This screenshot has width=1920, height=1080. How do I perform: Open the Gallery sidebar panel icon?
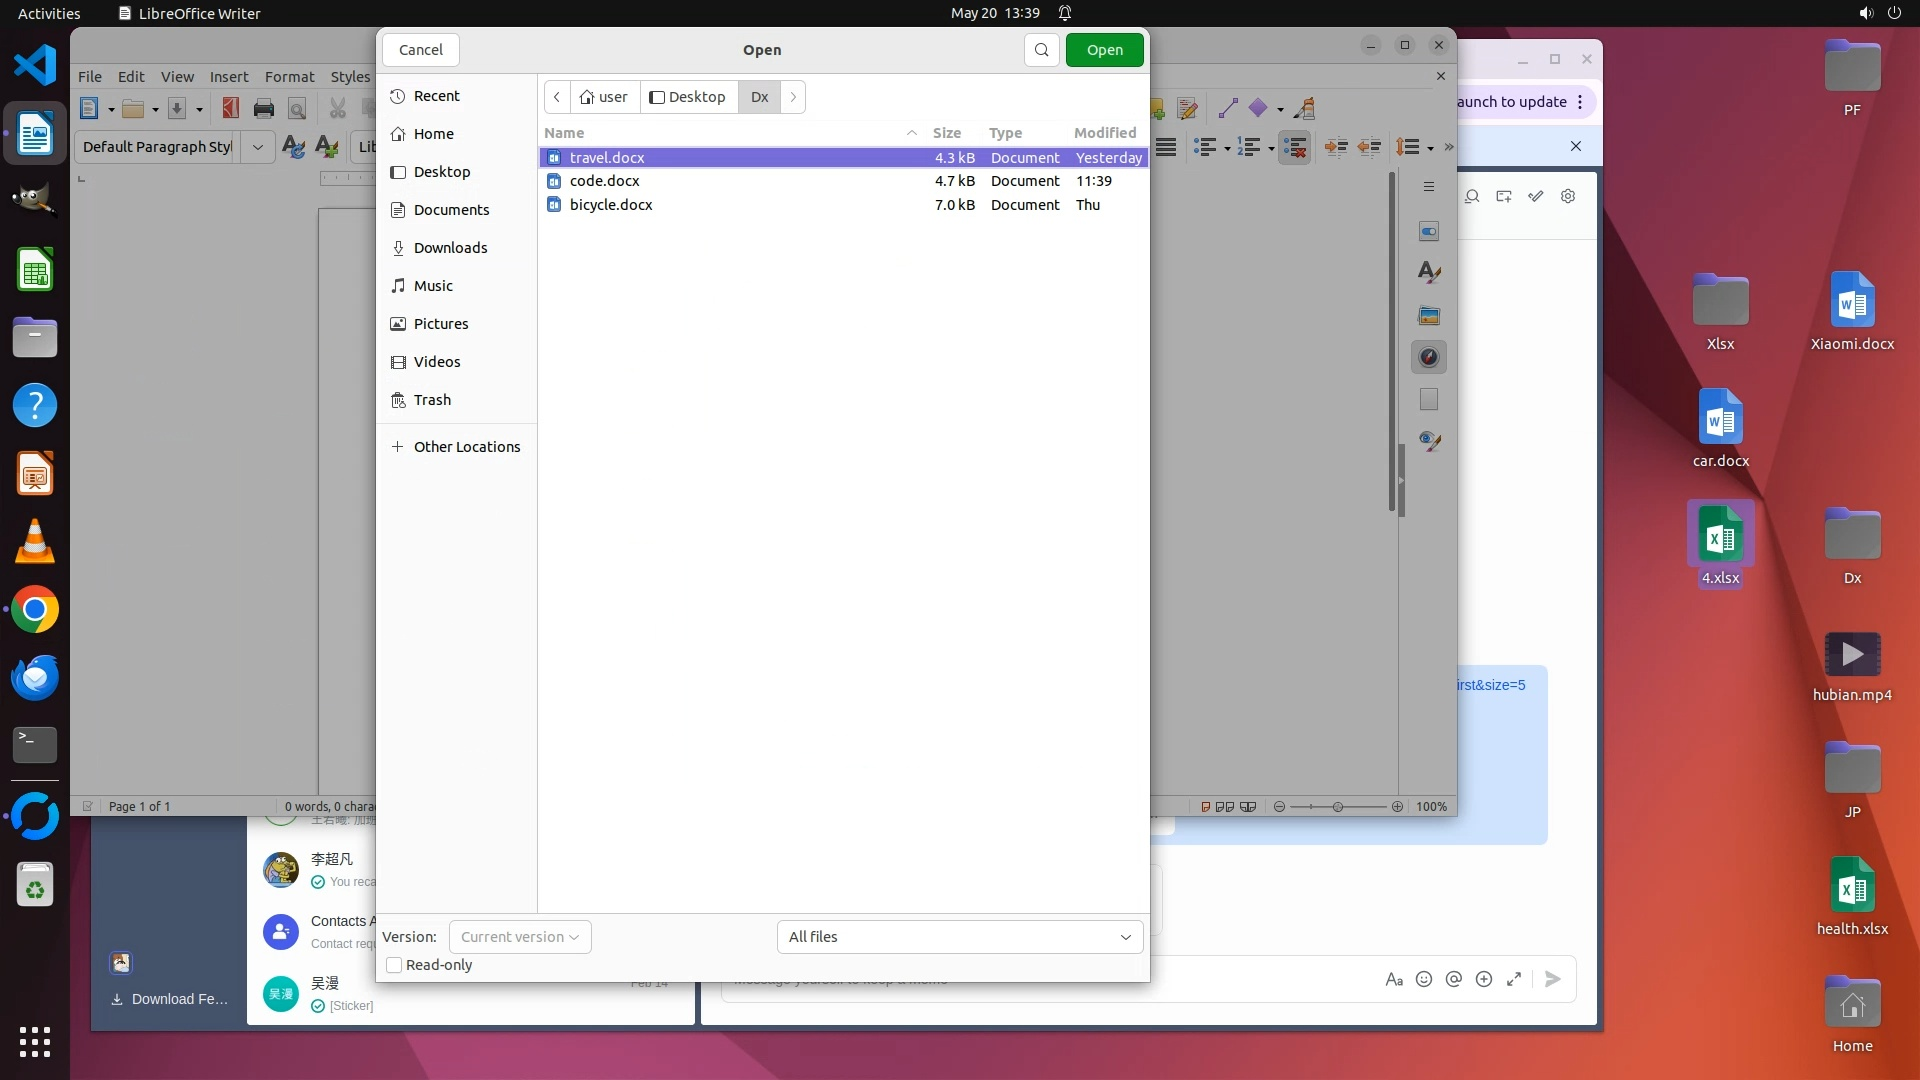tap(1429, 315)
